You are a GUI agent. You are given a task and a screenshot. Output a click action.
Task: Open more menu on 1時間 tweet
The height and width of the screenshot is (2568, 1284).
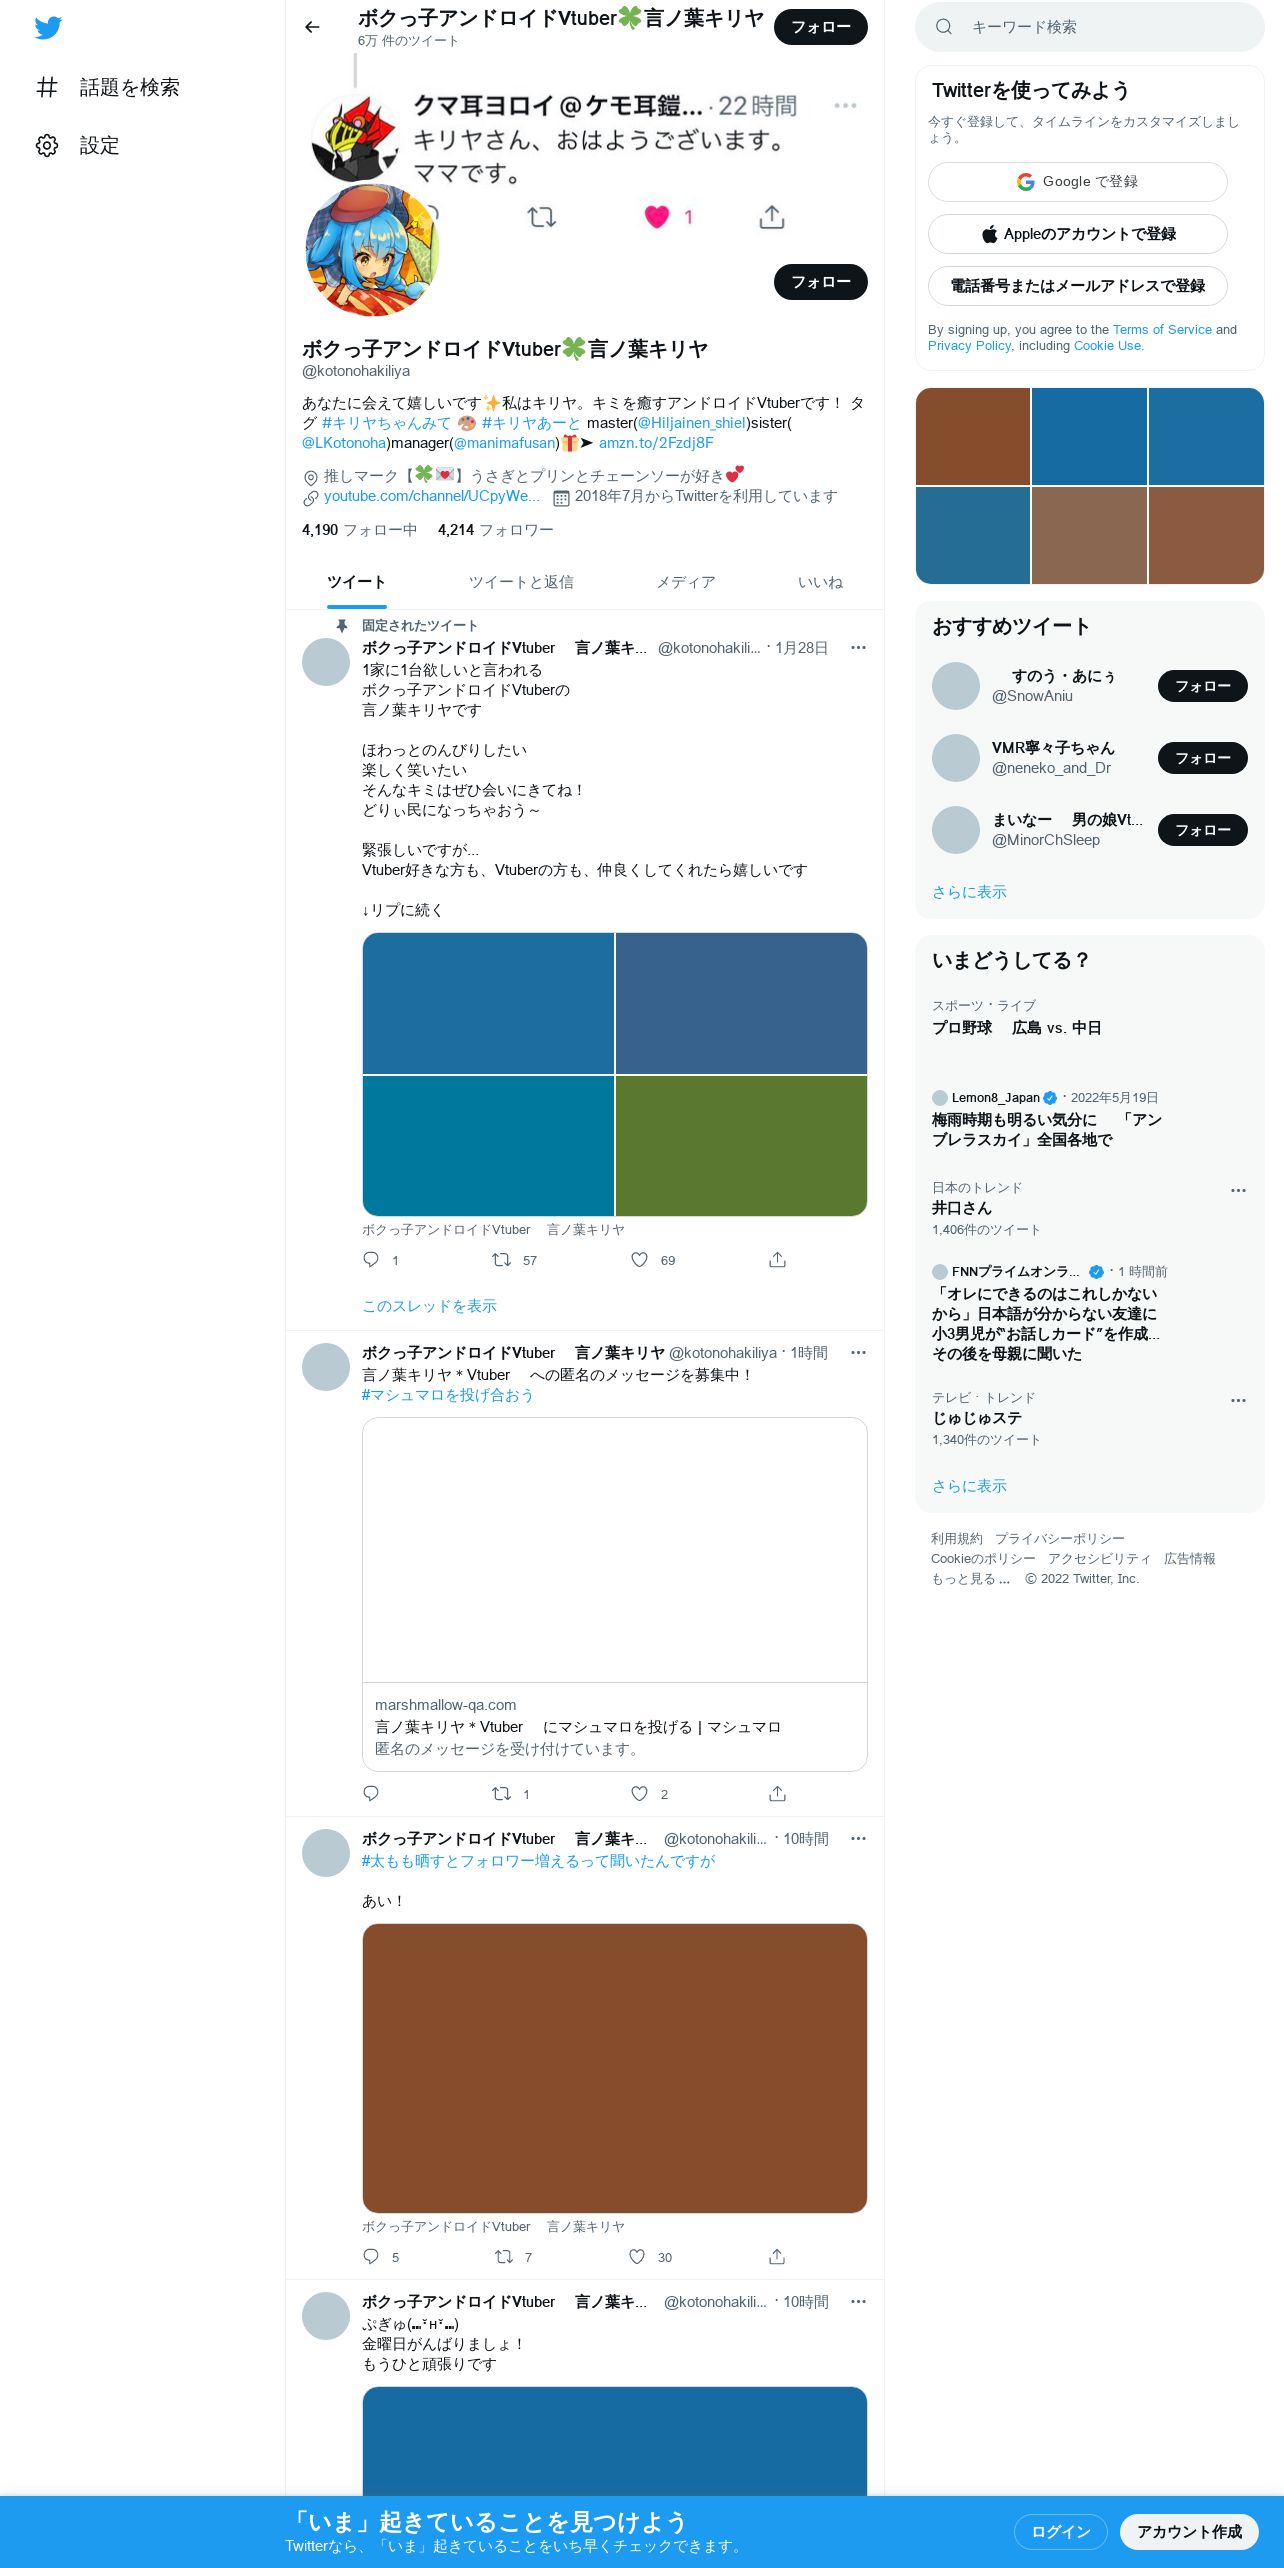coord(858,1353)
